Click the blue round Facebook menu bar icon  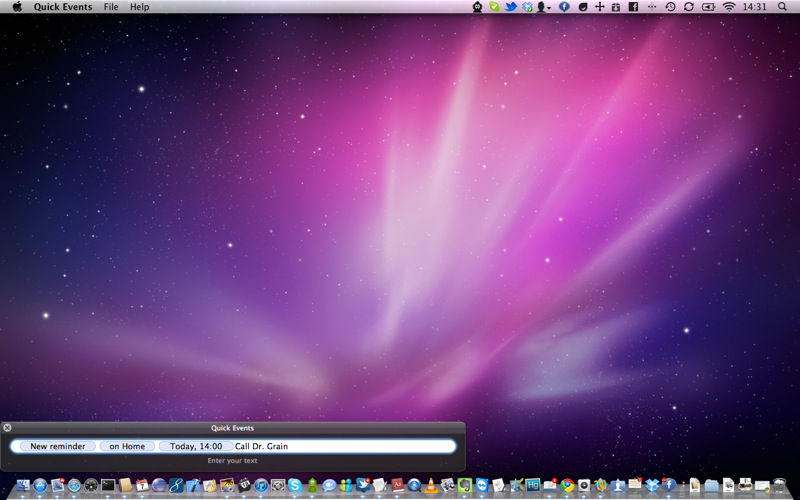tap(564, 7)
